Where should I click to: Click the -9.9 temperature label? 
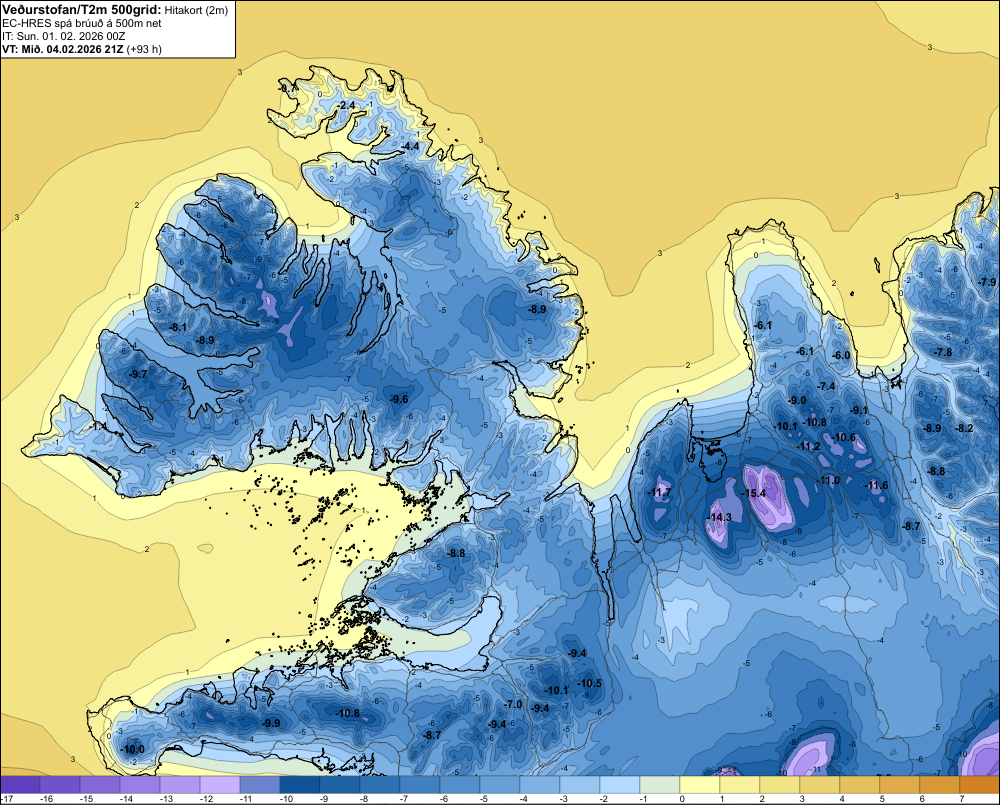coord(271,723)
